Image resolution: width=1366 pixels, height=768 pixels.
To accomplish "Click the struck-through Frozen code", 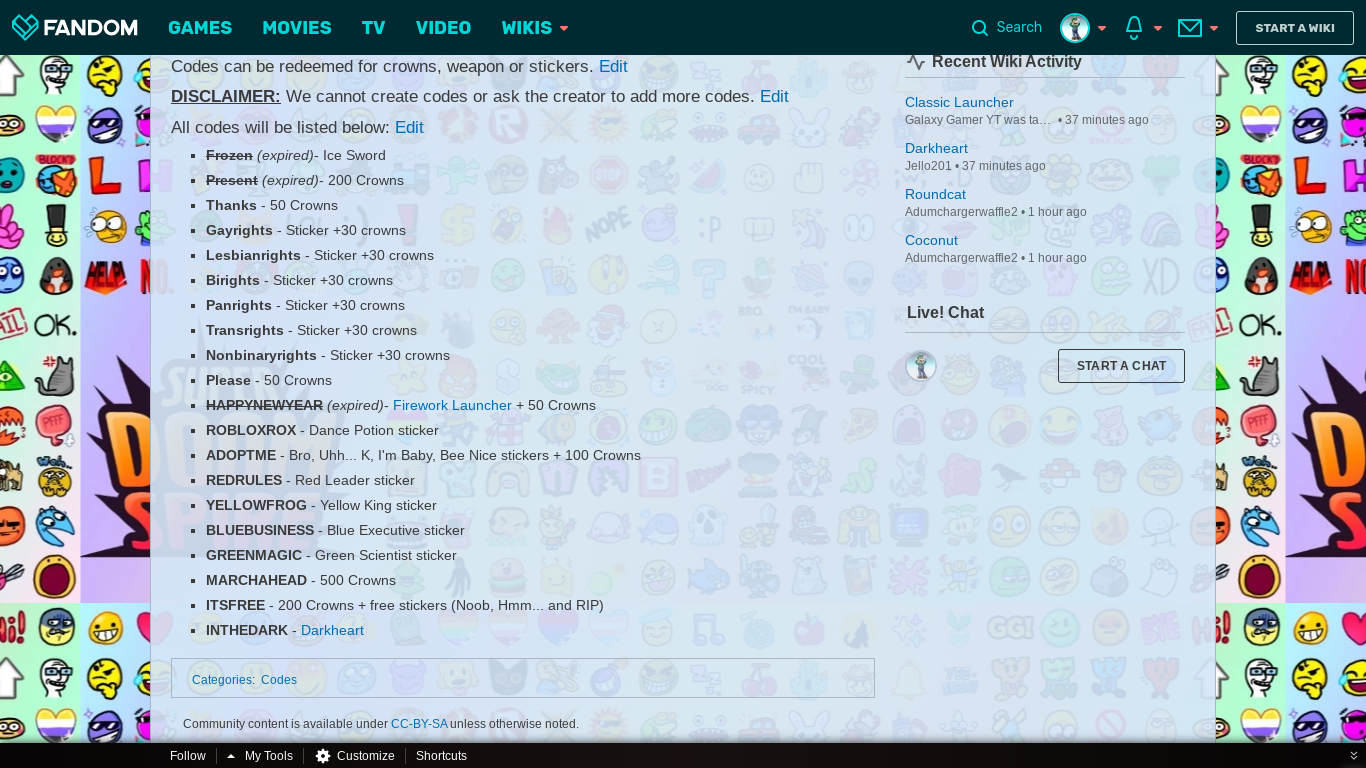I will coord(229,156).
